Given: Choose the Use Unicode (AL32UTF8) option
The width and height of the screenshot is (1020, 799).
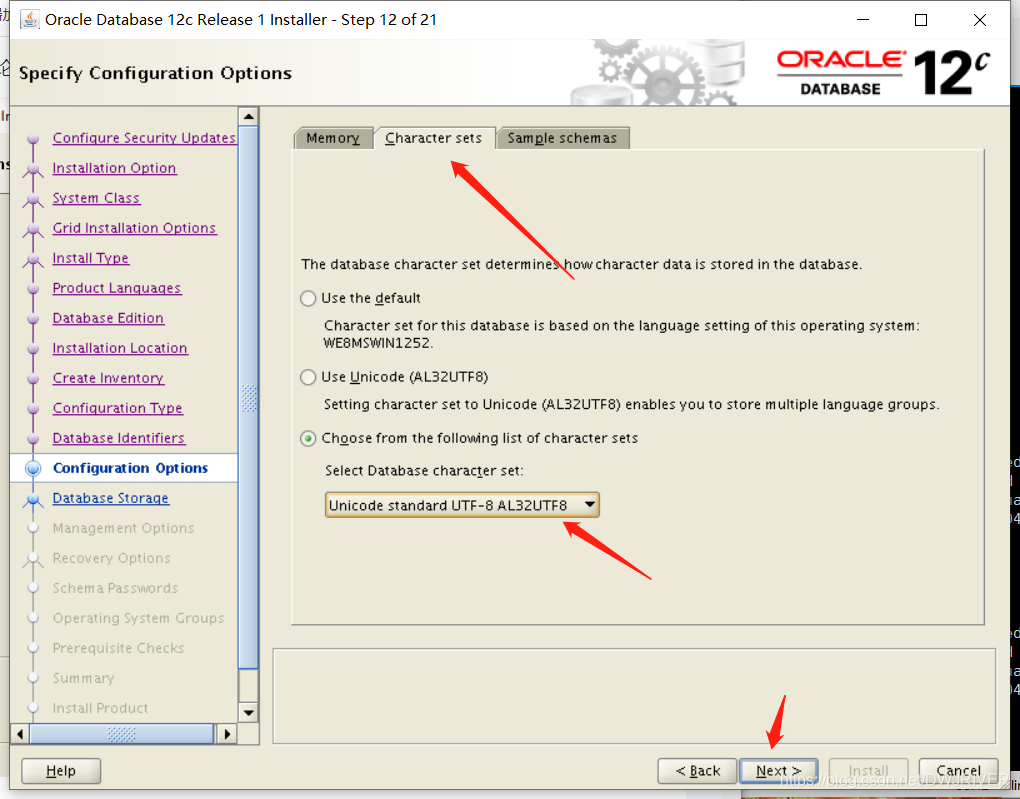Looking at the screenshot, I should click(x=308, y=377).
